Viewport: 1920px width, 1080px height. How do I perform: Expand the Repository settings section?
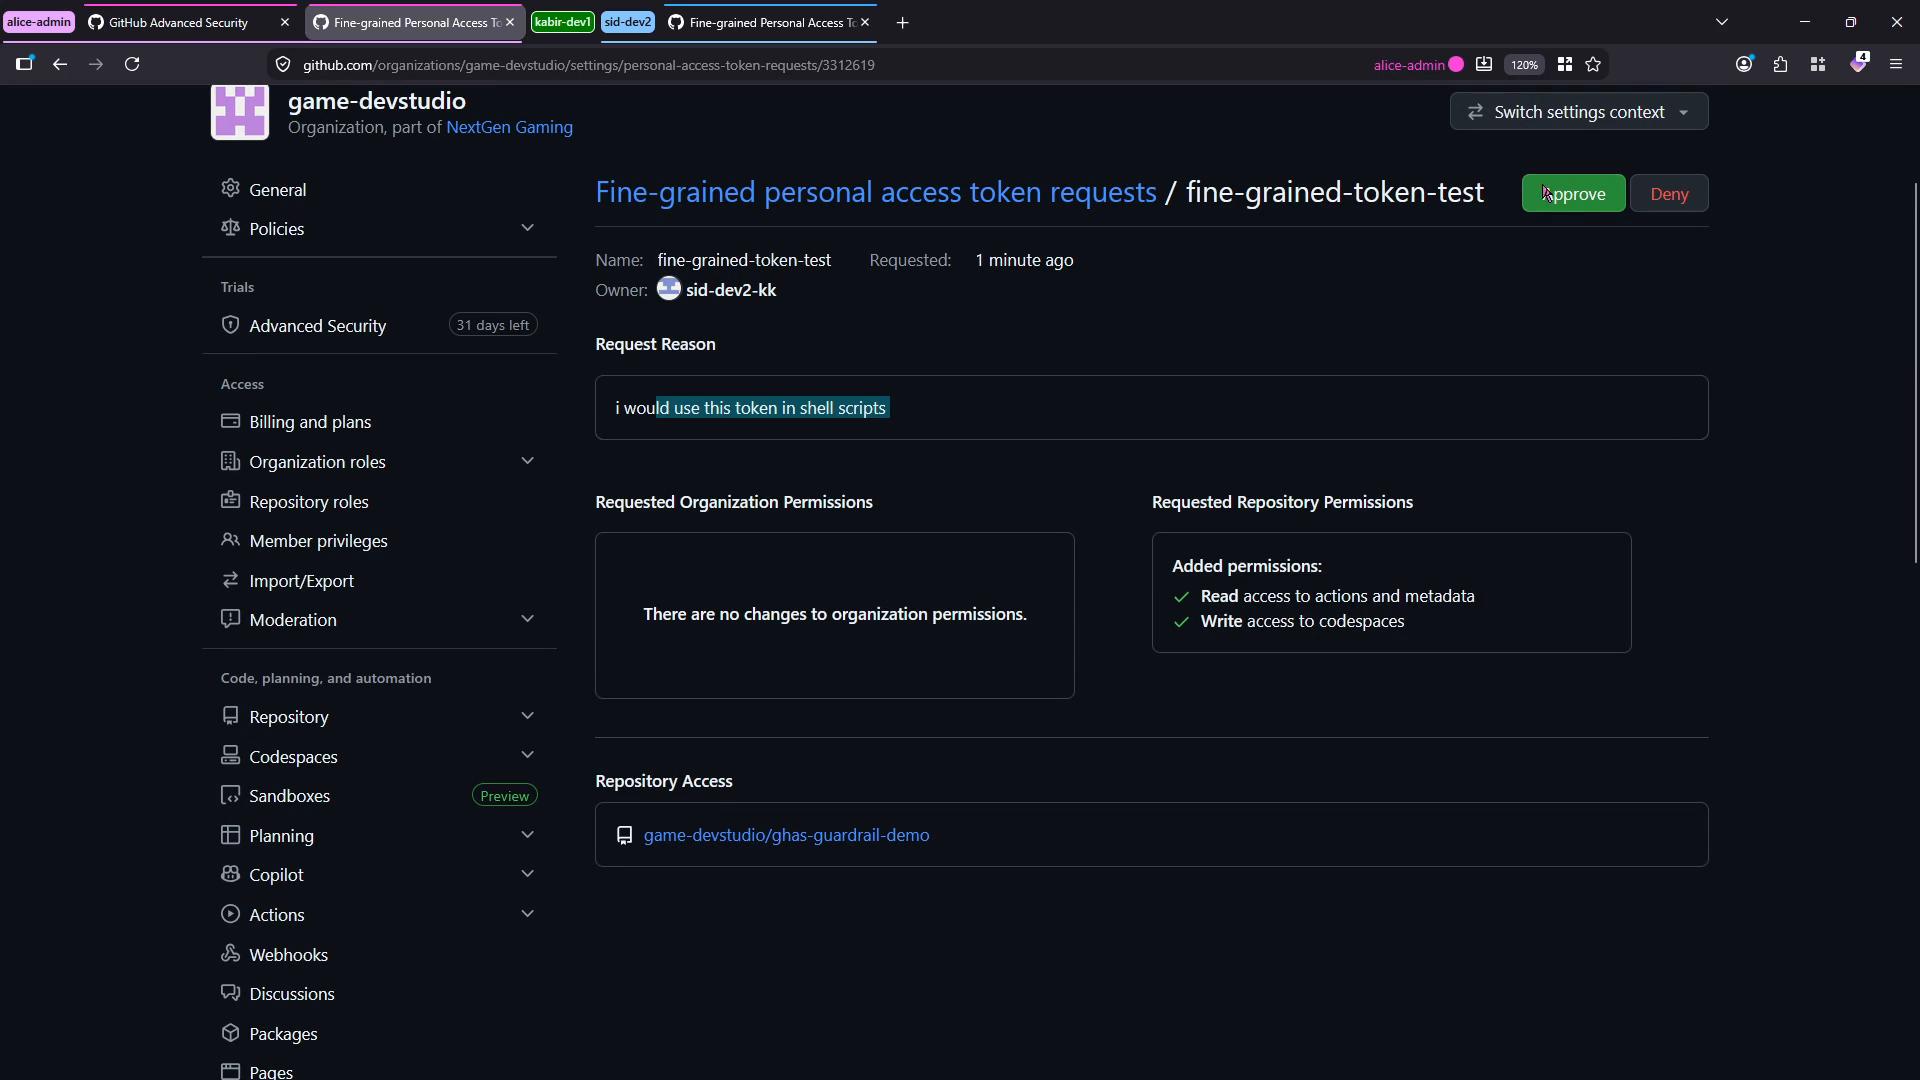(527, 716)
